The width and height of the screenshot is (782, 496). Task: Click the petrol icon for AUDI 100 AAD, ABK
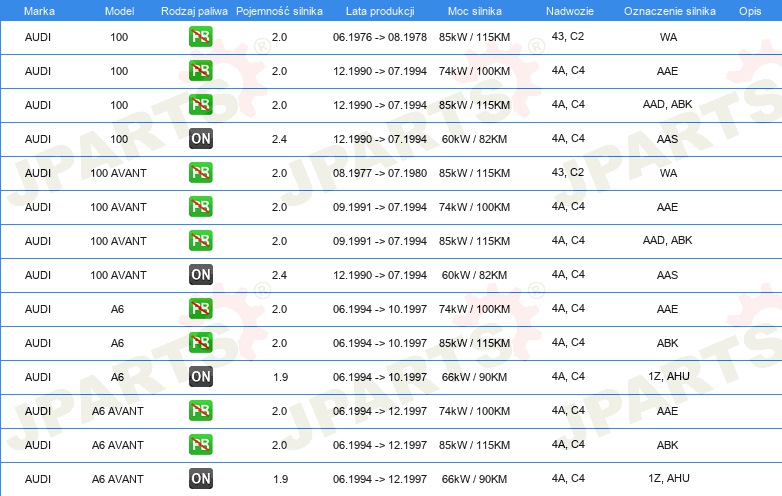tap(200, 105)
